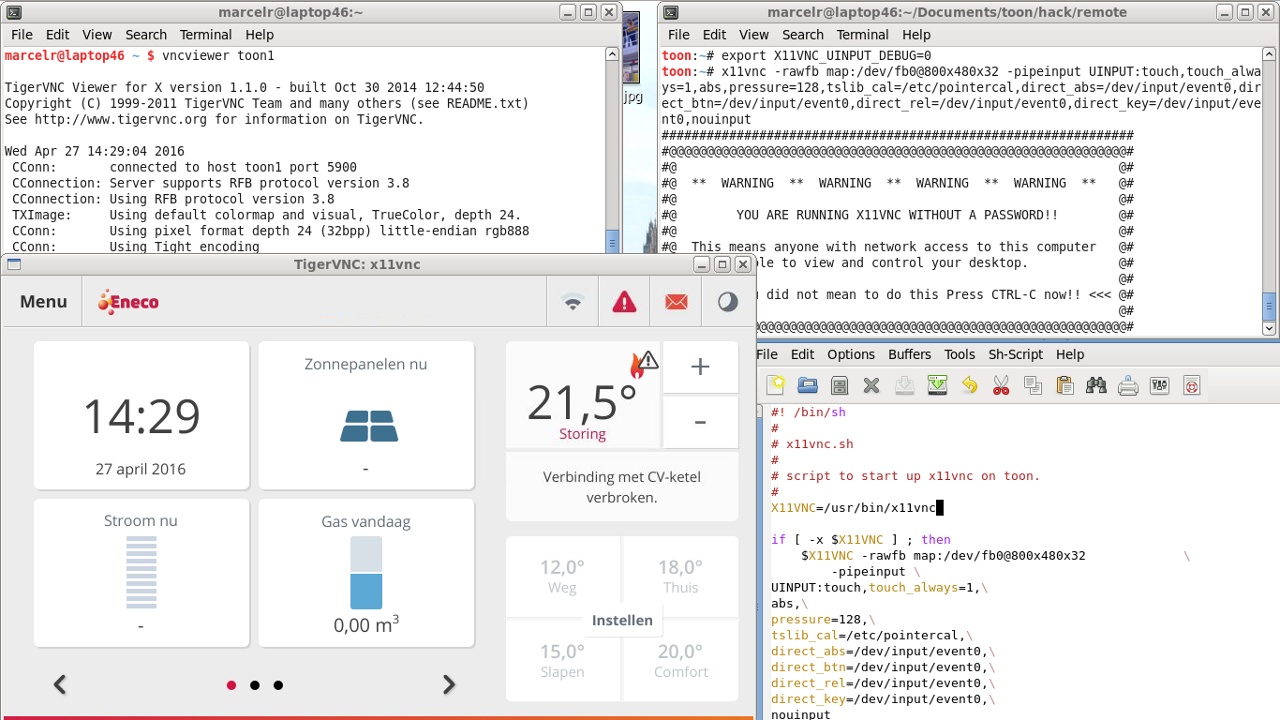Open window menu icon of left terminal titlebar
Image resolution: width=1280 pixels, height=720 pixels.
pos(12,12)
